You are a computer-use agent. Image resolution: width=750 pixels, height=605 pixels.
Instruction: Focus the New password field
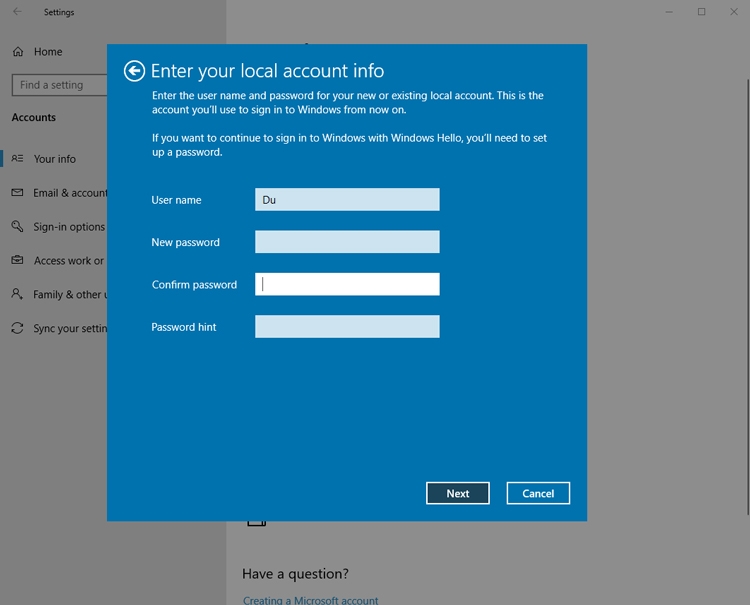pyautogui.click(x=347, y=242)
